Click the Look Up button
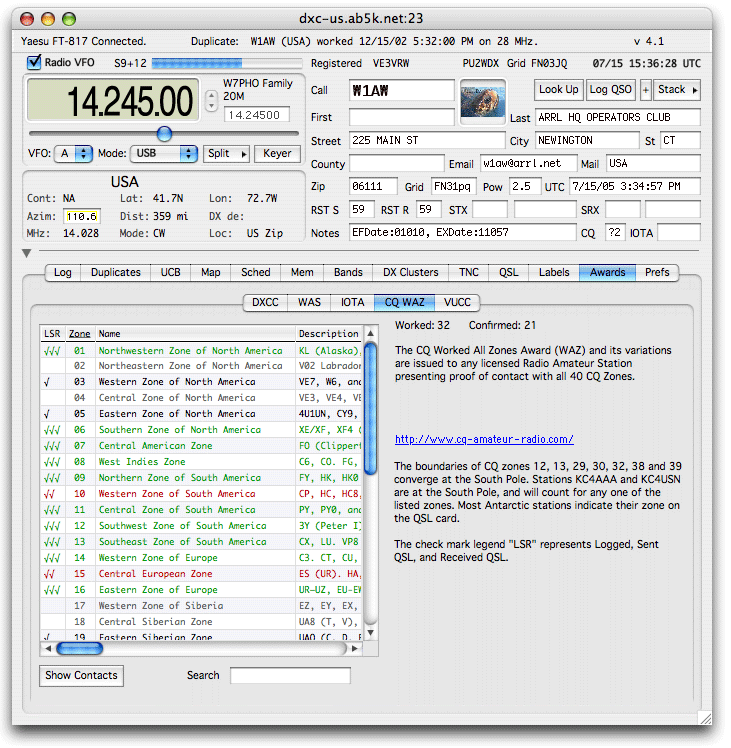This screenshot has height=748, width=731. click(x=558, y=89)
